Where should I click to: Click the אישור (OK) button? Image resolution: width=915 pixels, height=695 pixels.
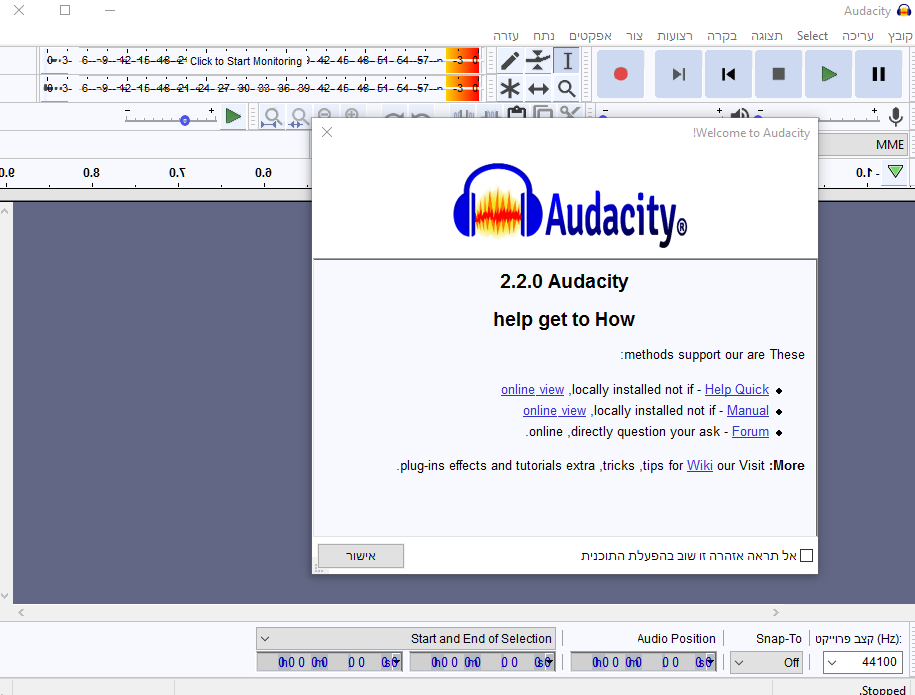pyautogui.click(x=361, y=556)
